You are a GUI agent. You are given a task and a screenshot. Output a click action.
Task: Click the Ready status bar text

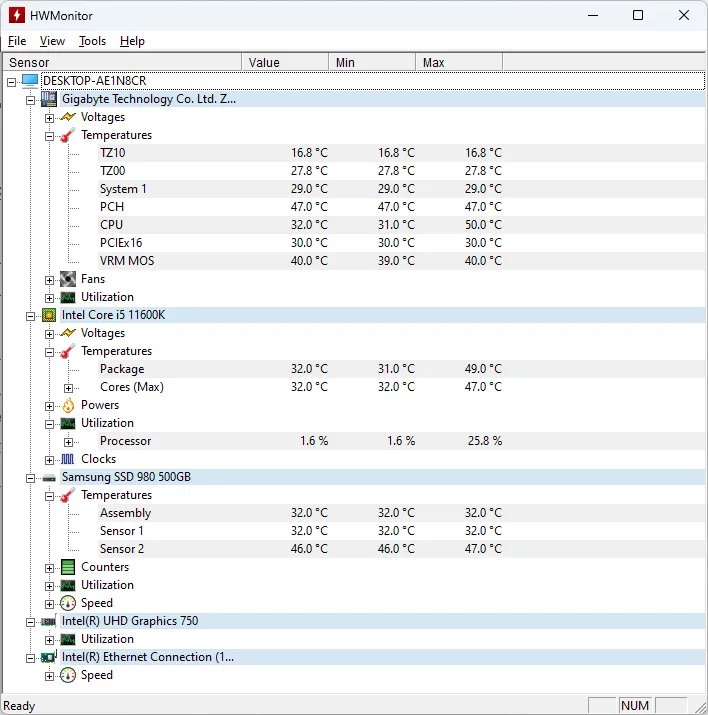point(19,706)
